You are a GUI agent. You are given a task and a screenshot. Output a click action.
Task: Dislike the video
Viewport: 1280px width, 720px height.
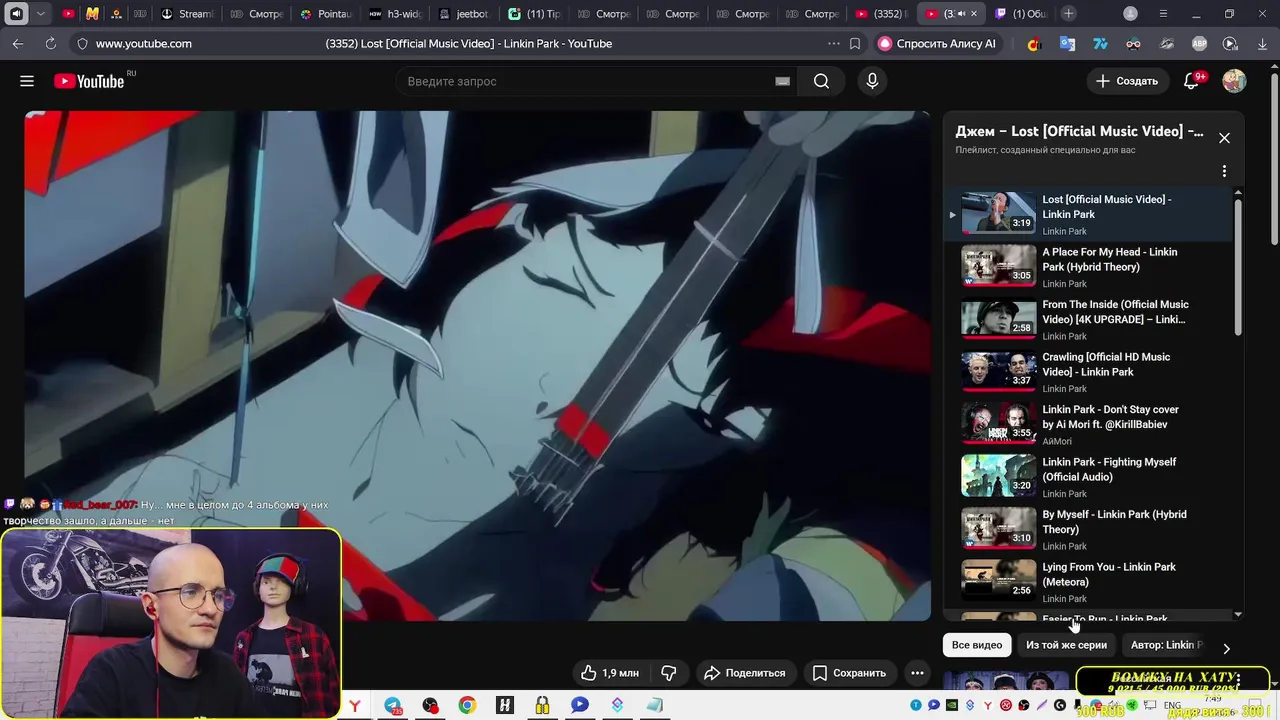click(669, 673)
